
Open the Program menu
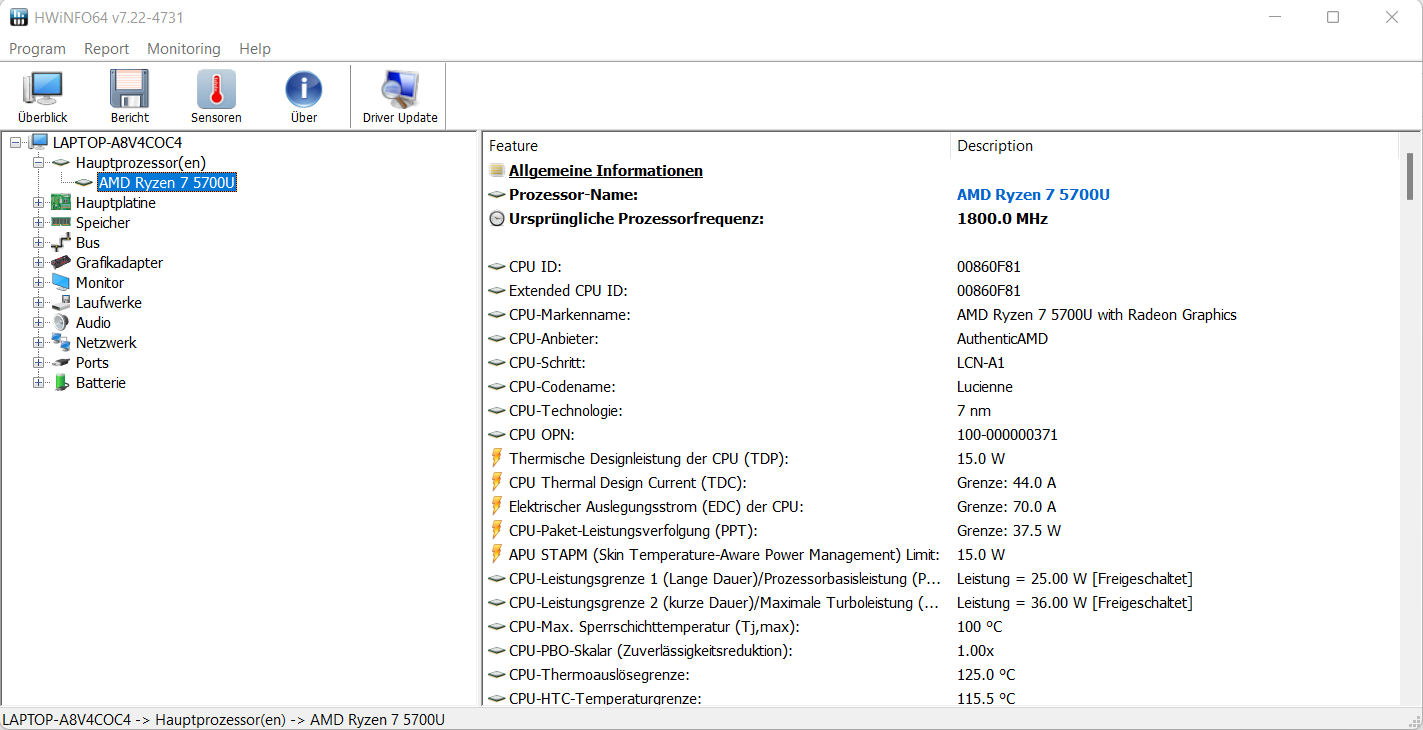37,49
